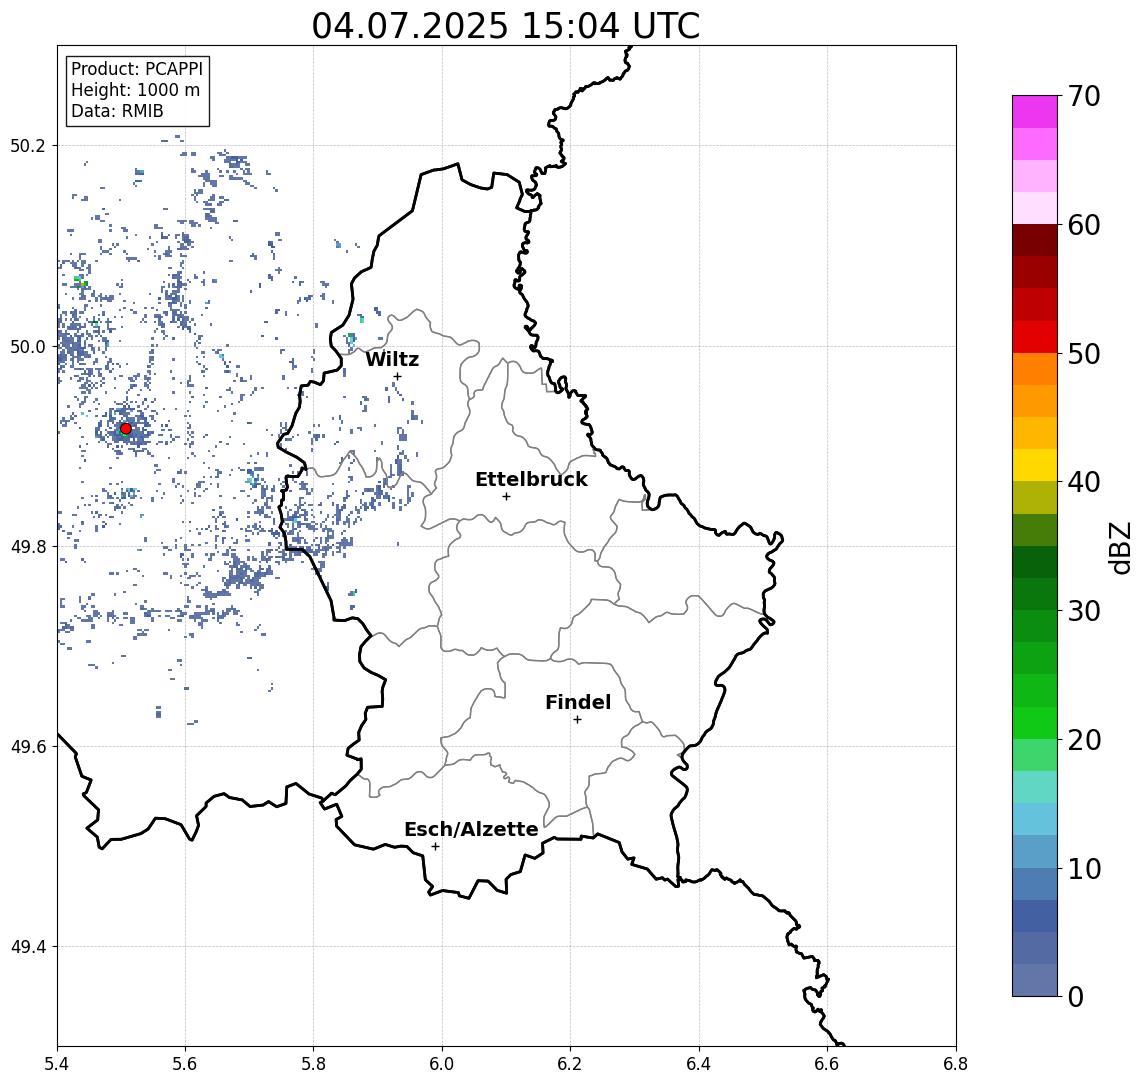
Task: Click the 70 tick on the colorbar
Action: point(1083,96)
